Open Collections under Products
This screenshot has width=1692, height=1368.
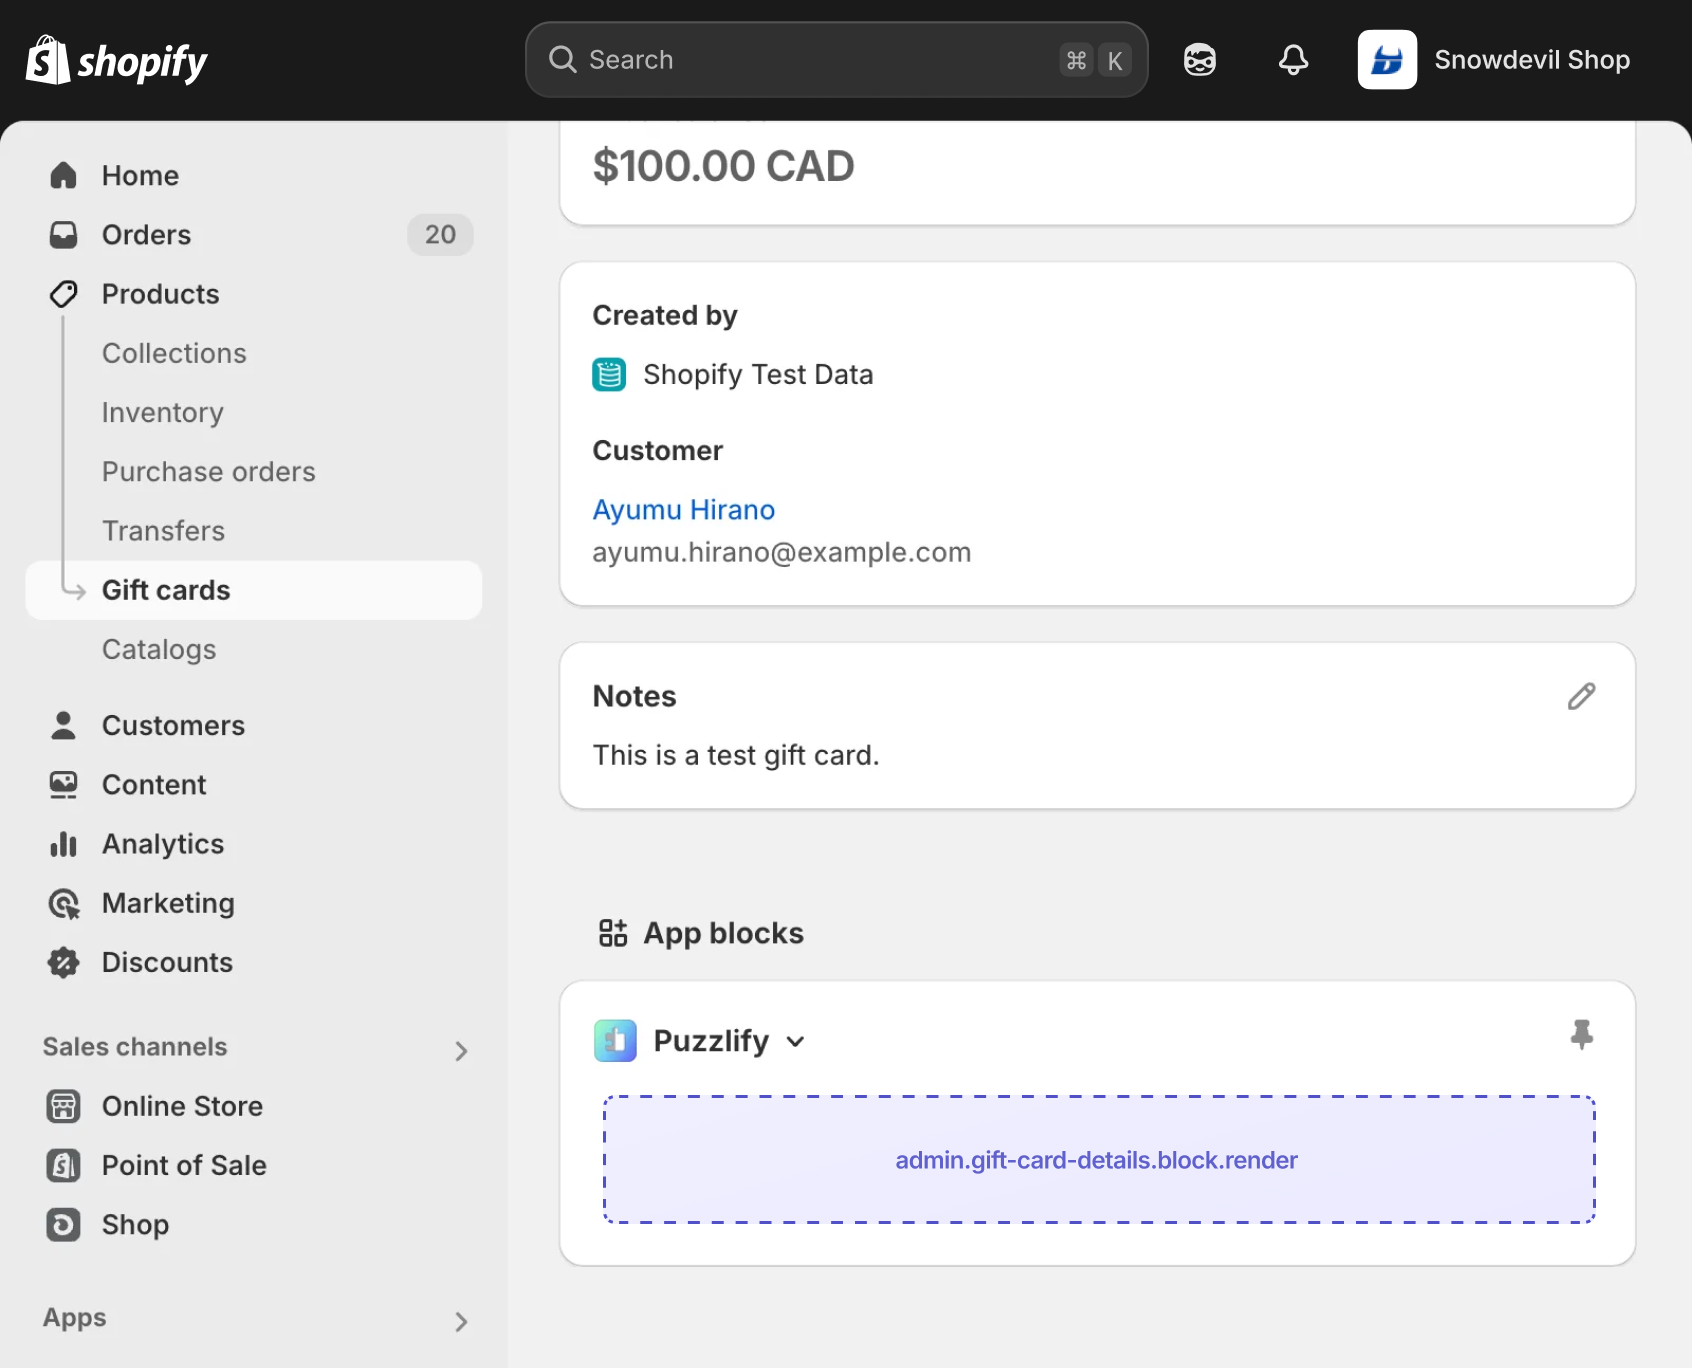click(174, 353)
